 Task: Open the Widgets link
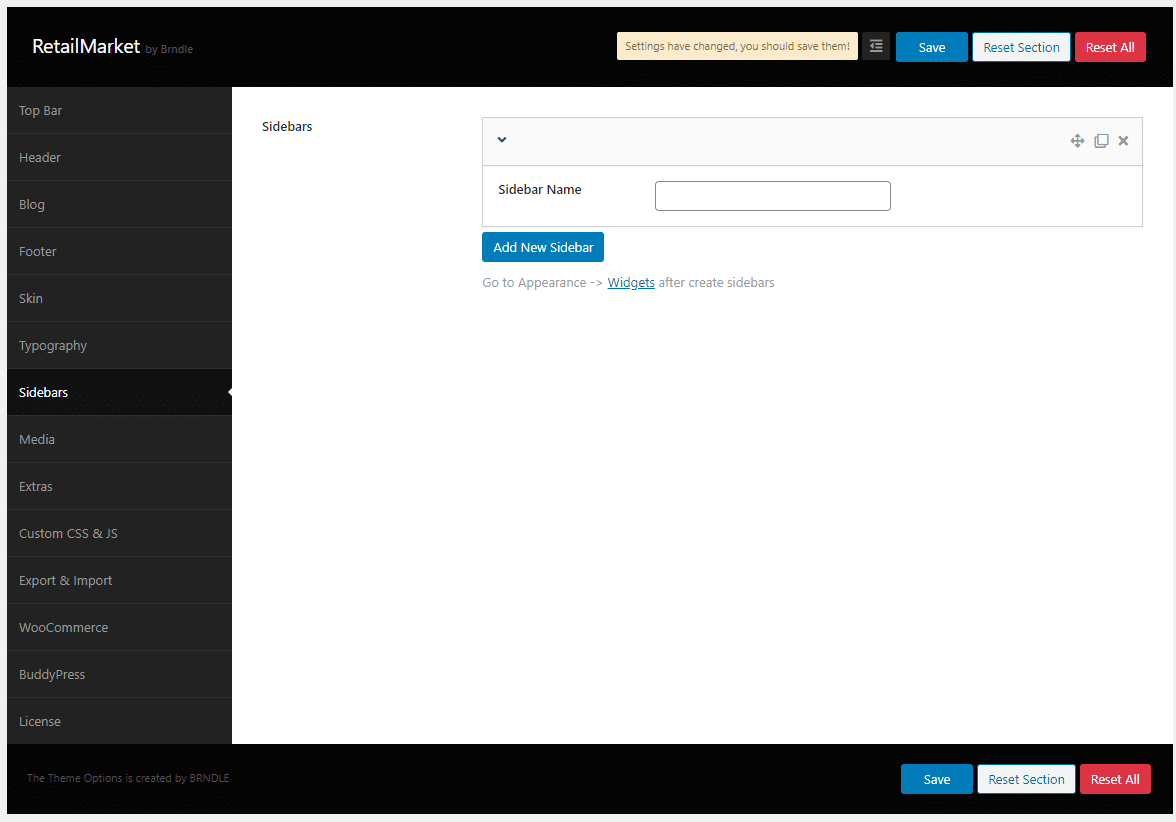[x=631, y=283]
